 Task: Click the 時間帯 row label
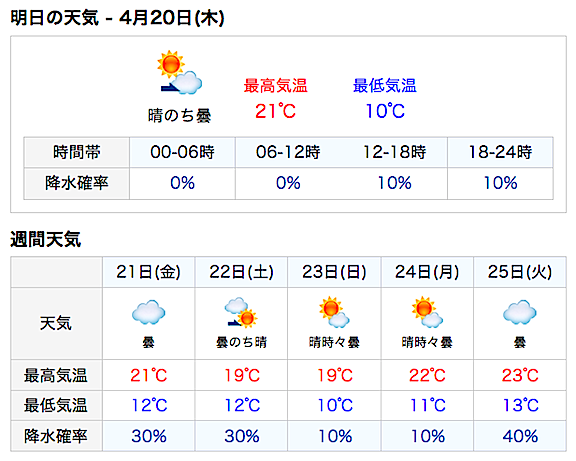tap(77, 152)
